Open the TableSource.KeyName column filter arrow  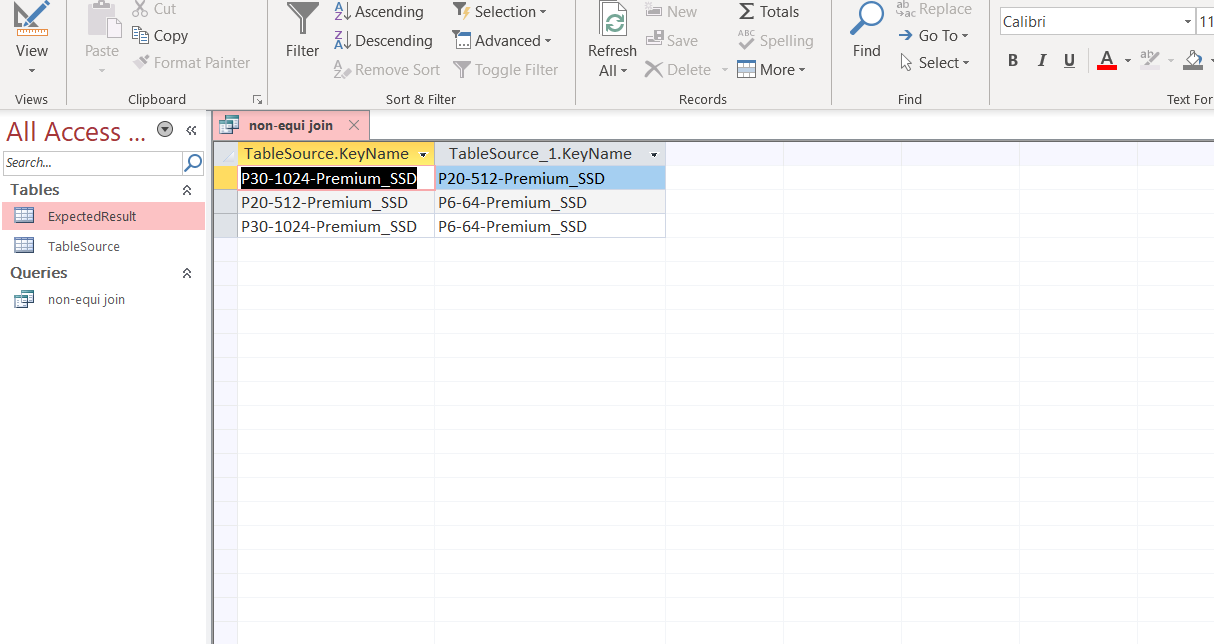coord(424,155)
